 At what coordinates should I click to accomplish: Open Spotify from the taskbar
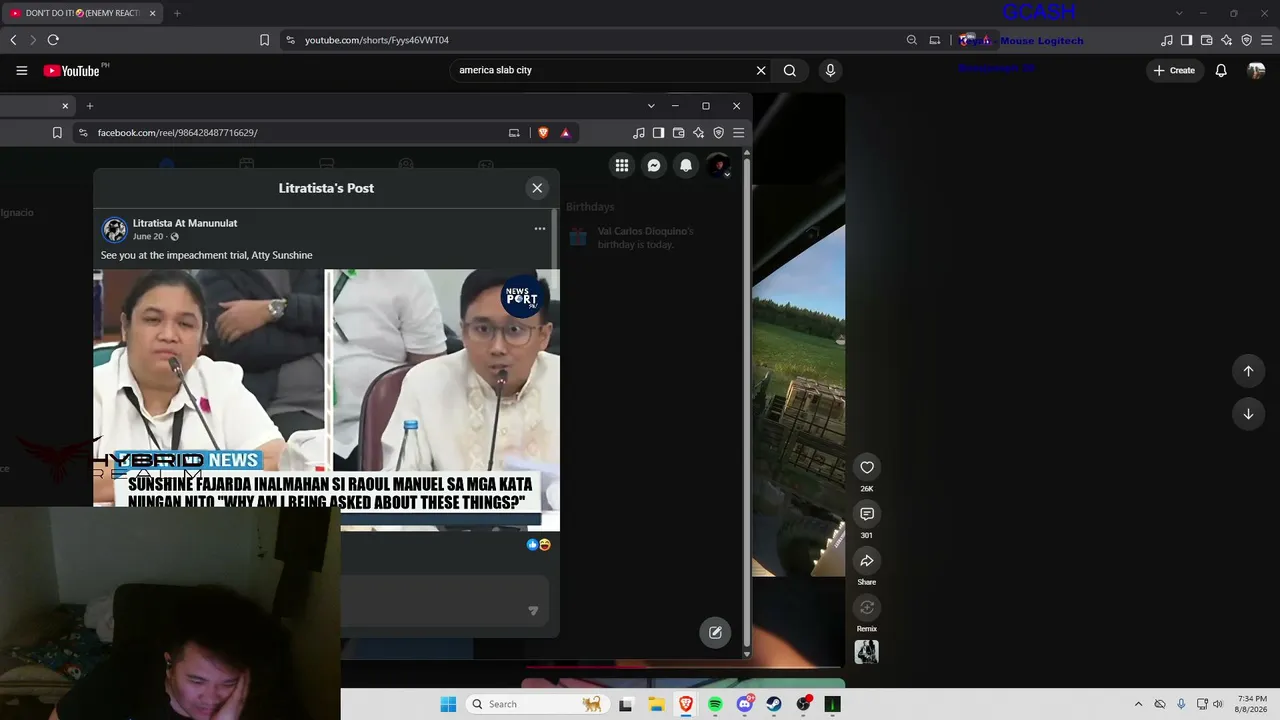tap(715, 704)
